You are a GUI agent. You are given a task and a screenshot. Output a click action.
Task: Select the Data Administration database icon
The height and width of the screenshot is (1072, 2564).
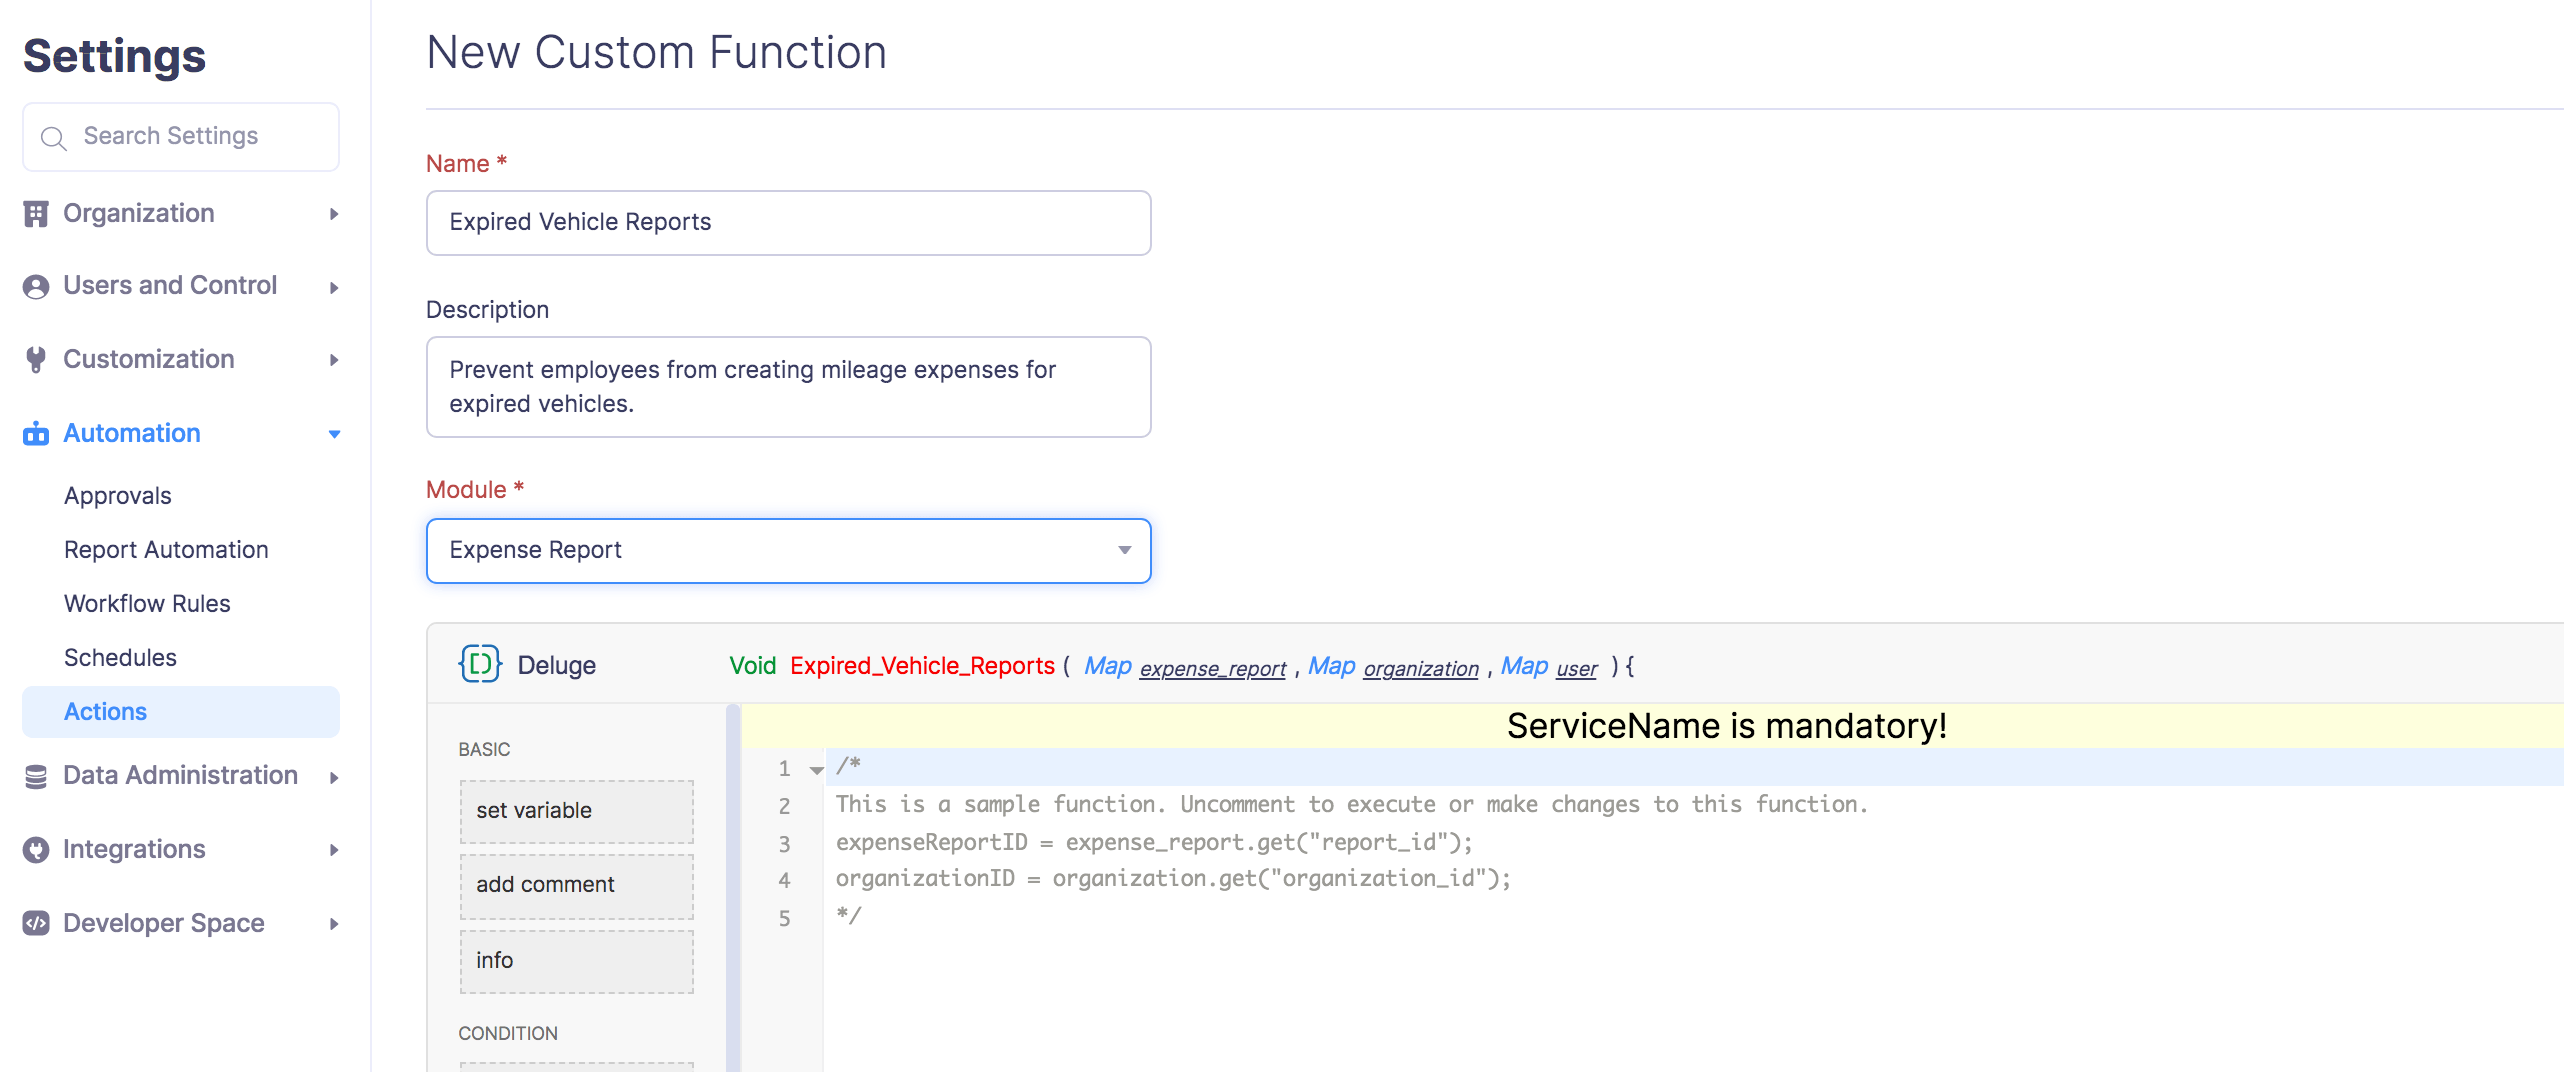click(36, 775)
